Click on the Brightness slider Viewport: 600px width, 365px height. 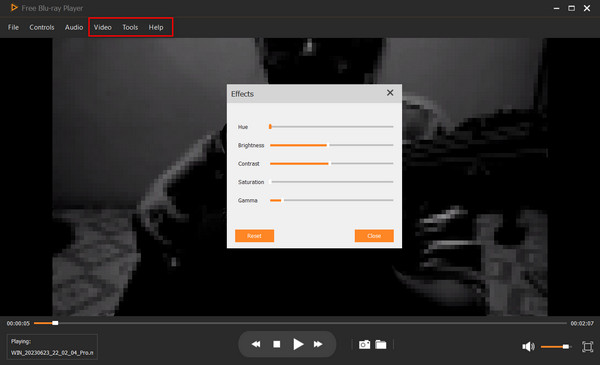331,145
